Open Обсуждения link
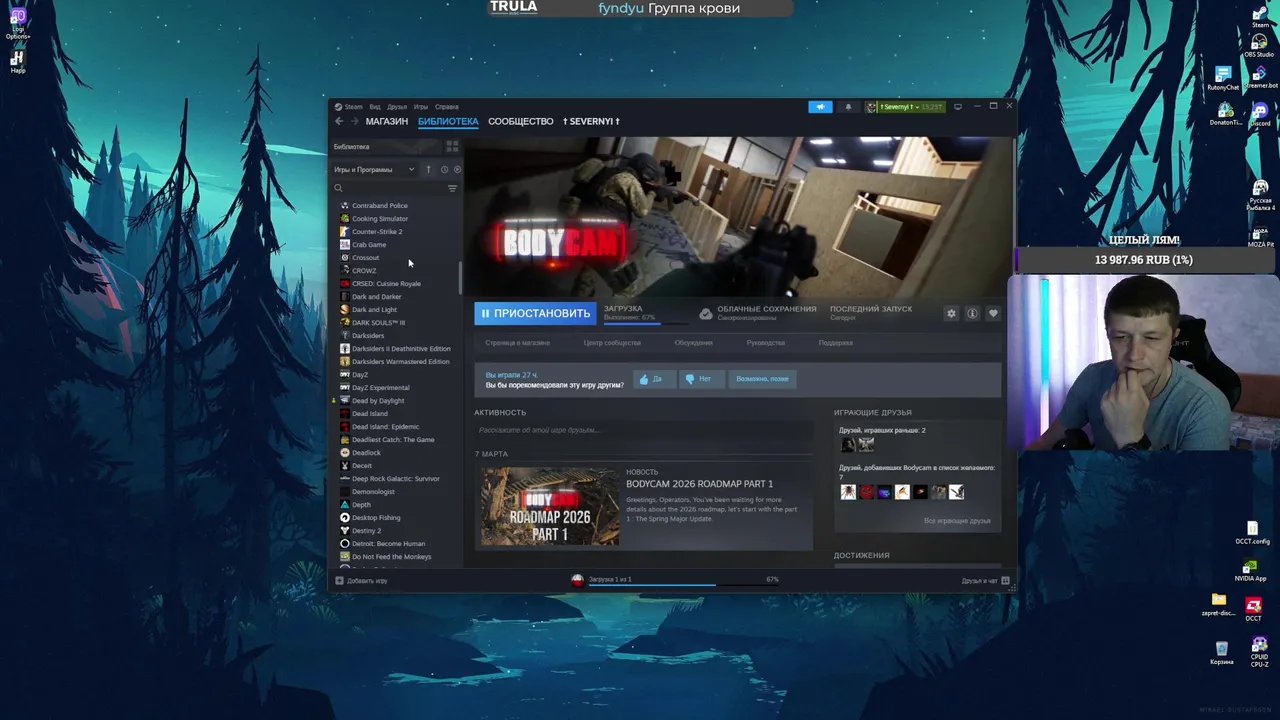Screen dimensions: 1280x720 tap(693, 343)
